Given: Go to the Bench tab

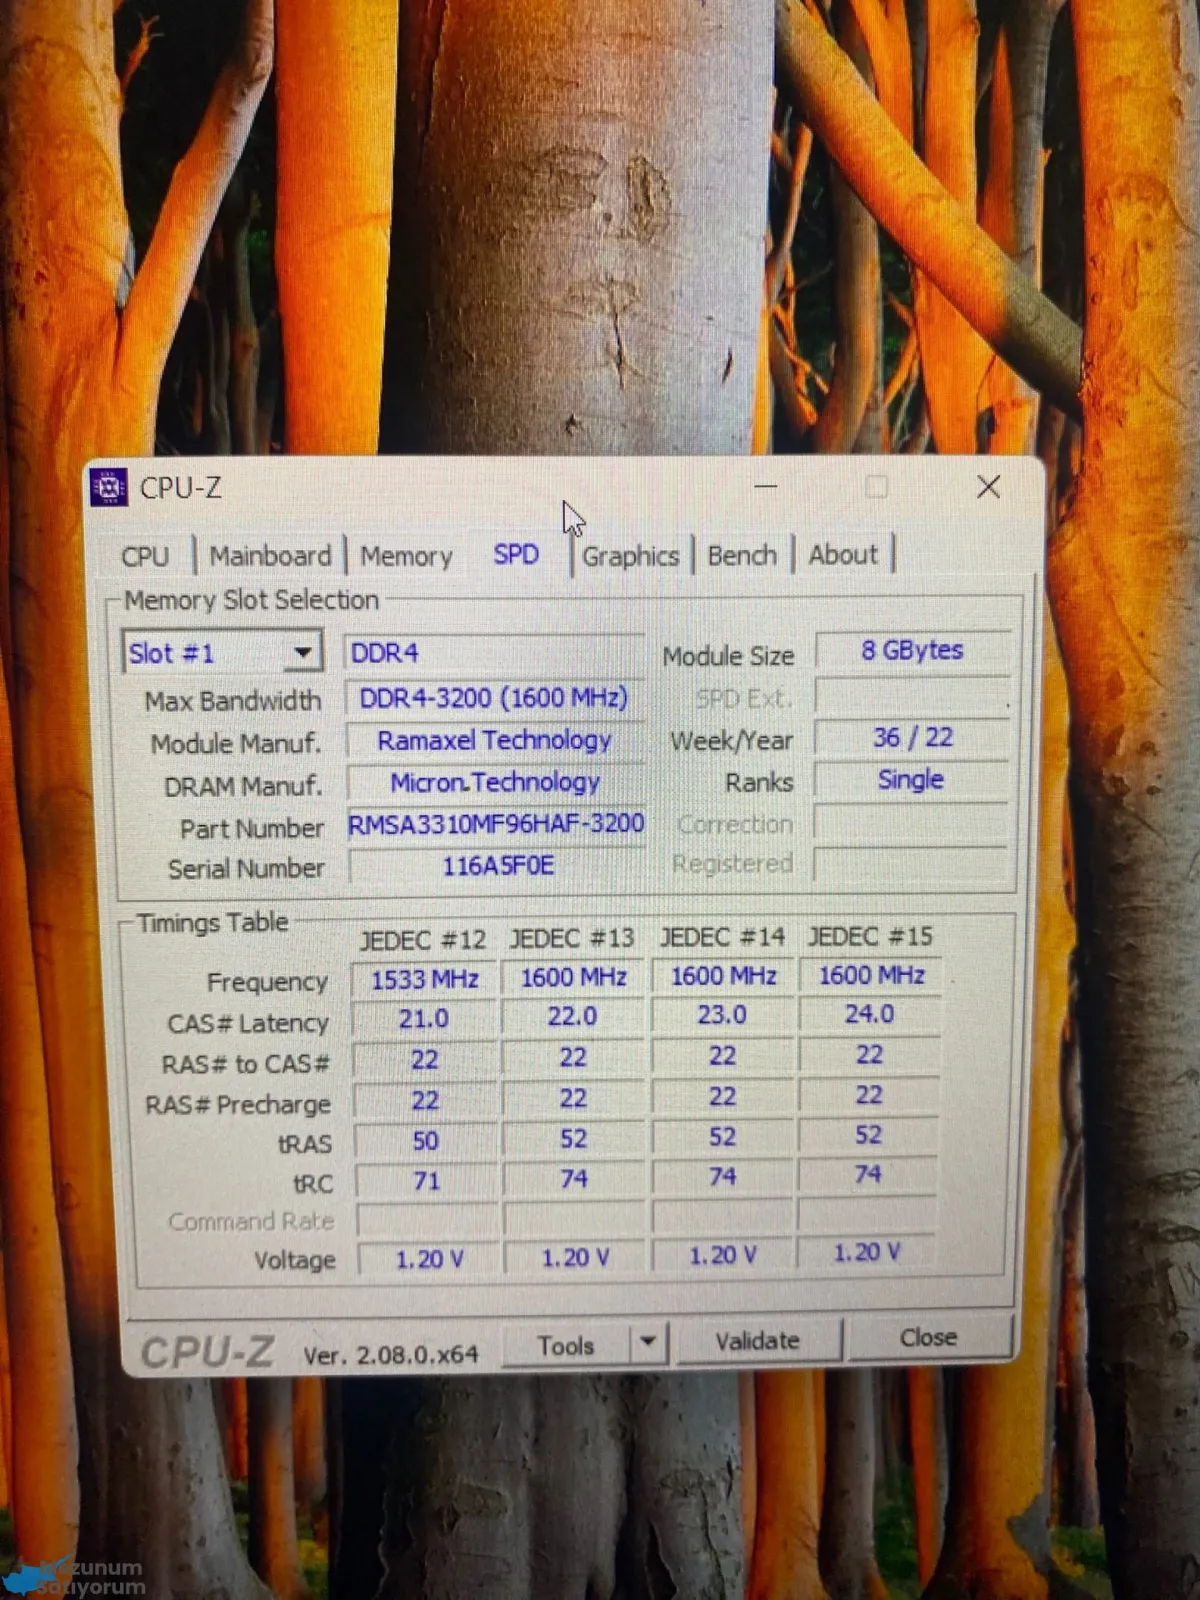Looking at the screenshot, I should [742, 555].
